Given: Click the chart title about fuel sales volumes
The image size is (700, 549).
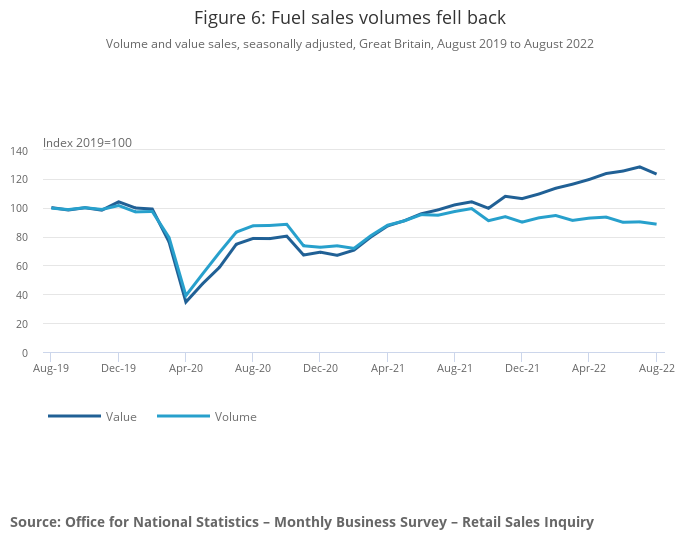Looking at the screenshot, I should click(350, 18).
